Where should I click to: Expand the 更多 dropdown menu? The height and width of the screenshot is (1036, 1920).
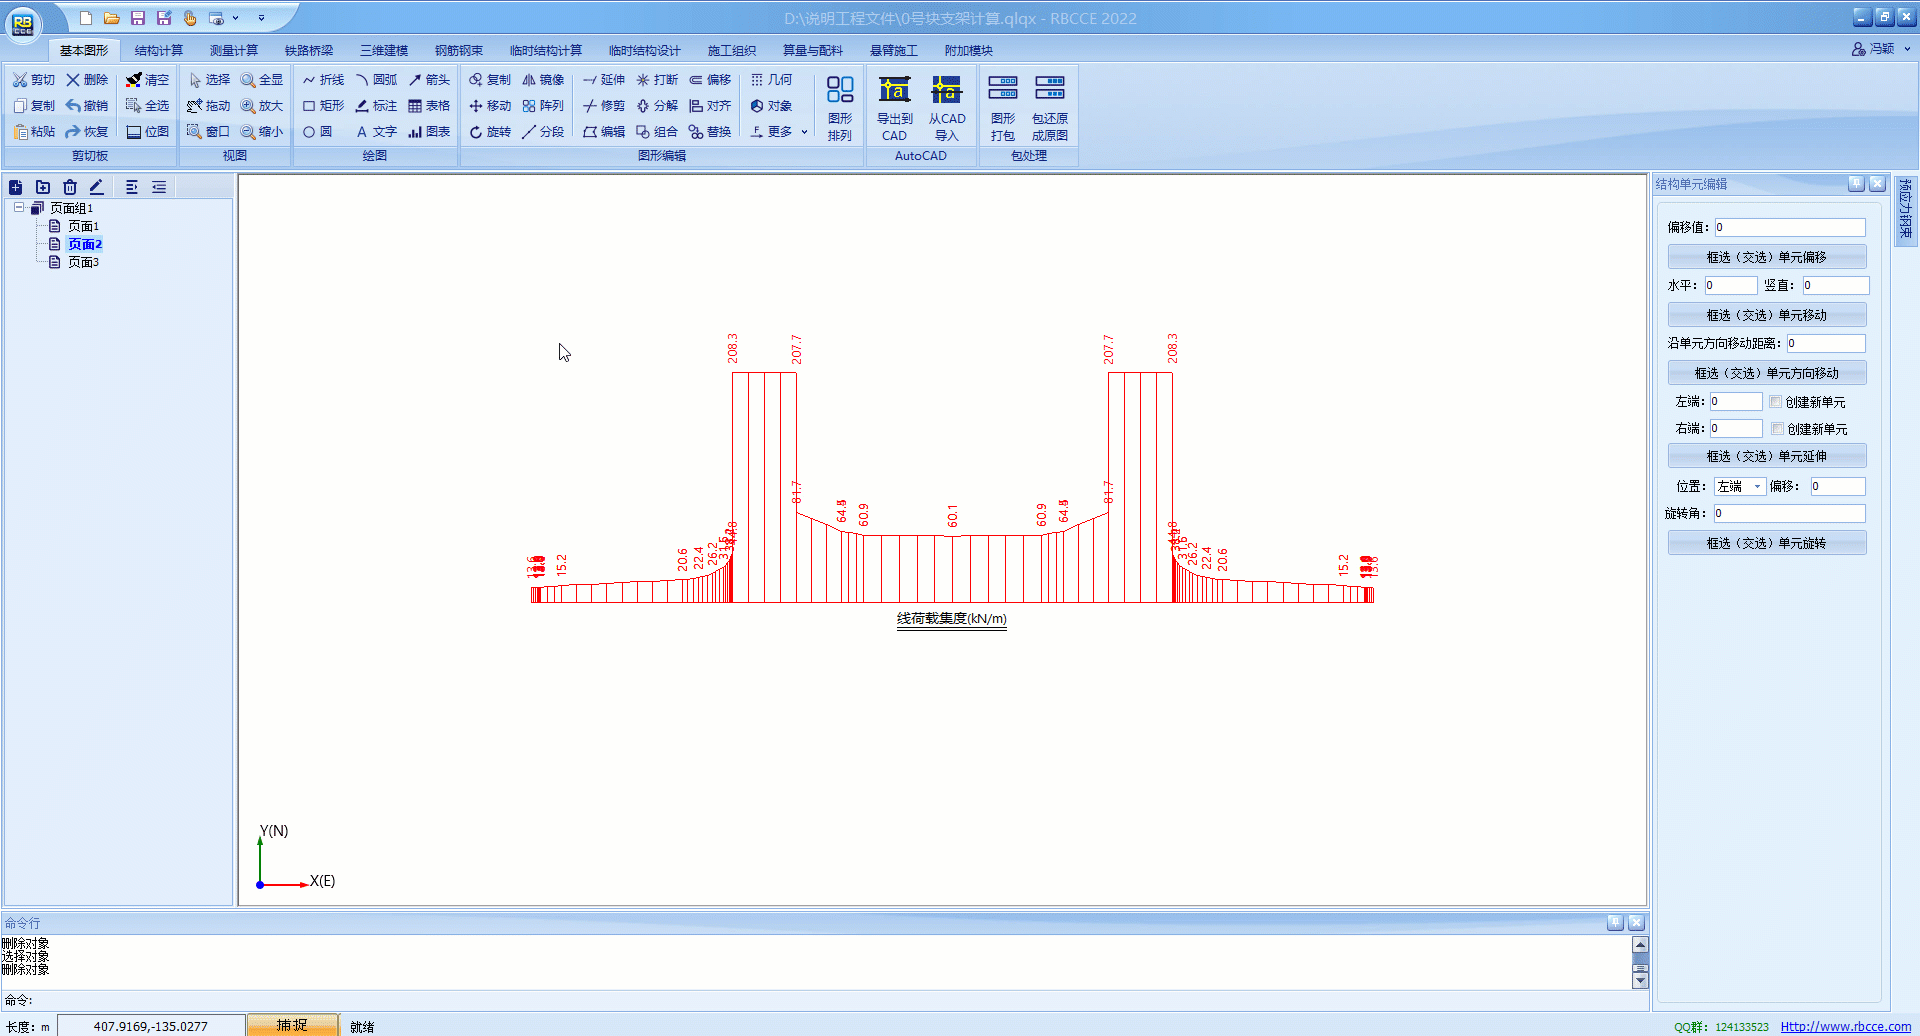(780, 132)
